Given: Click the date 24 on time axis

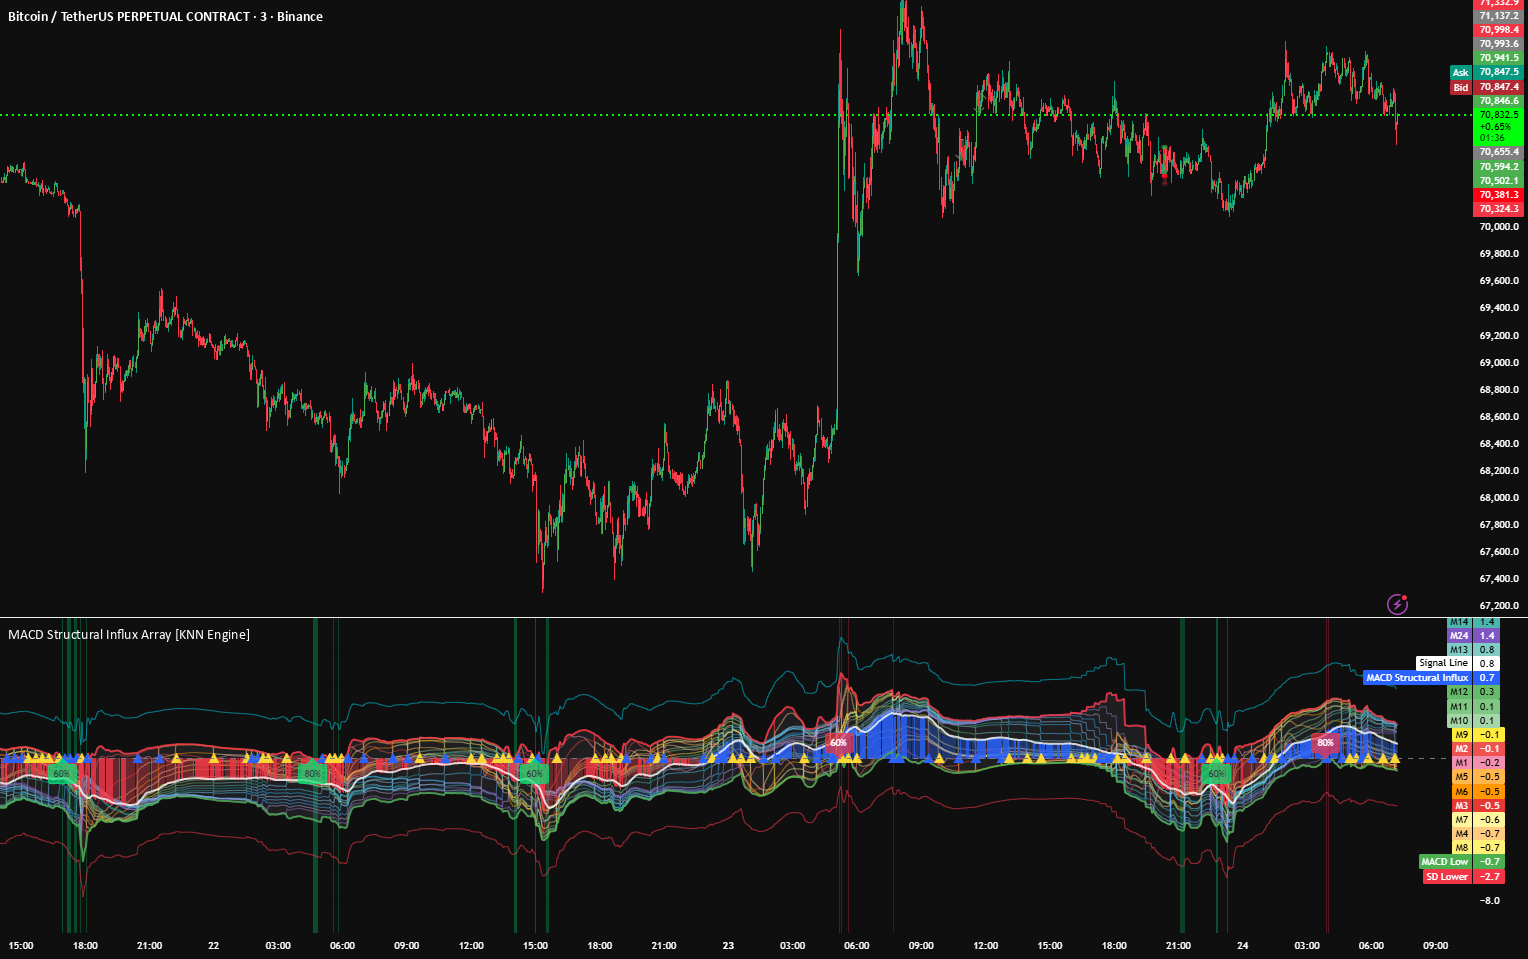Looking at the screenshot, I should 1242,945.
